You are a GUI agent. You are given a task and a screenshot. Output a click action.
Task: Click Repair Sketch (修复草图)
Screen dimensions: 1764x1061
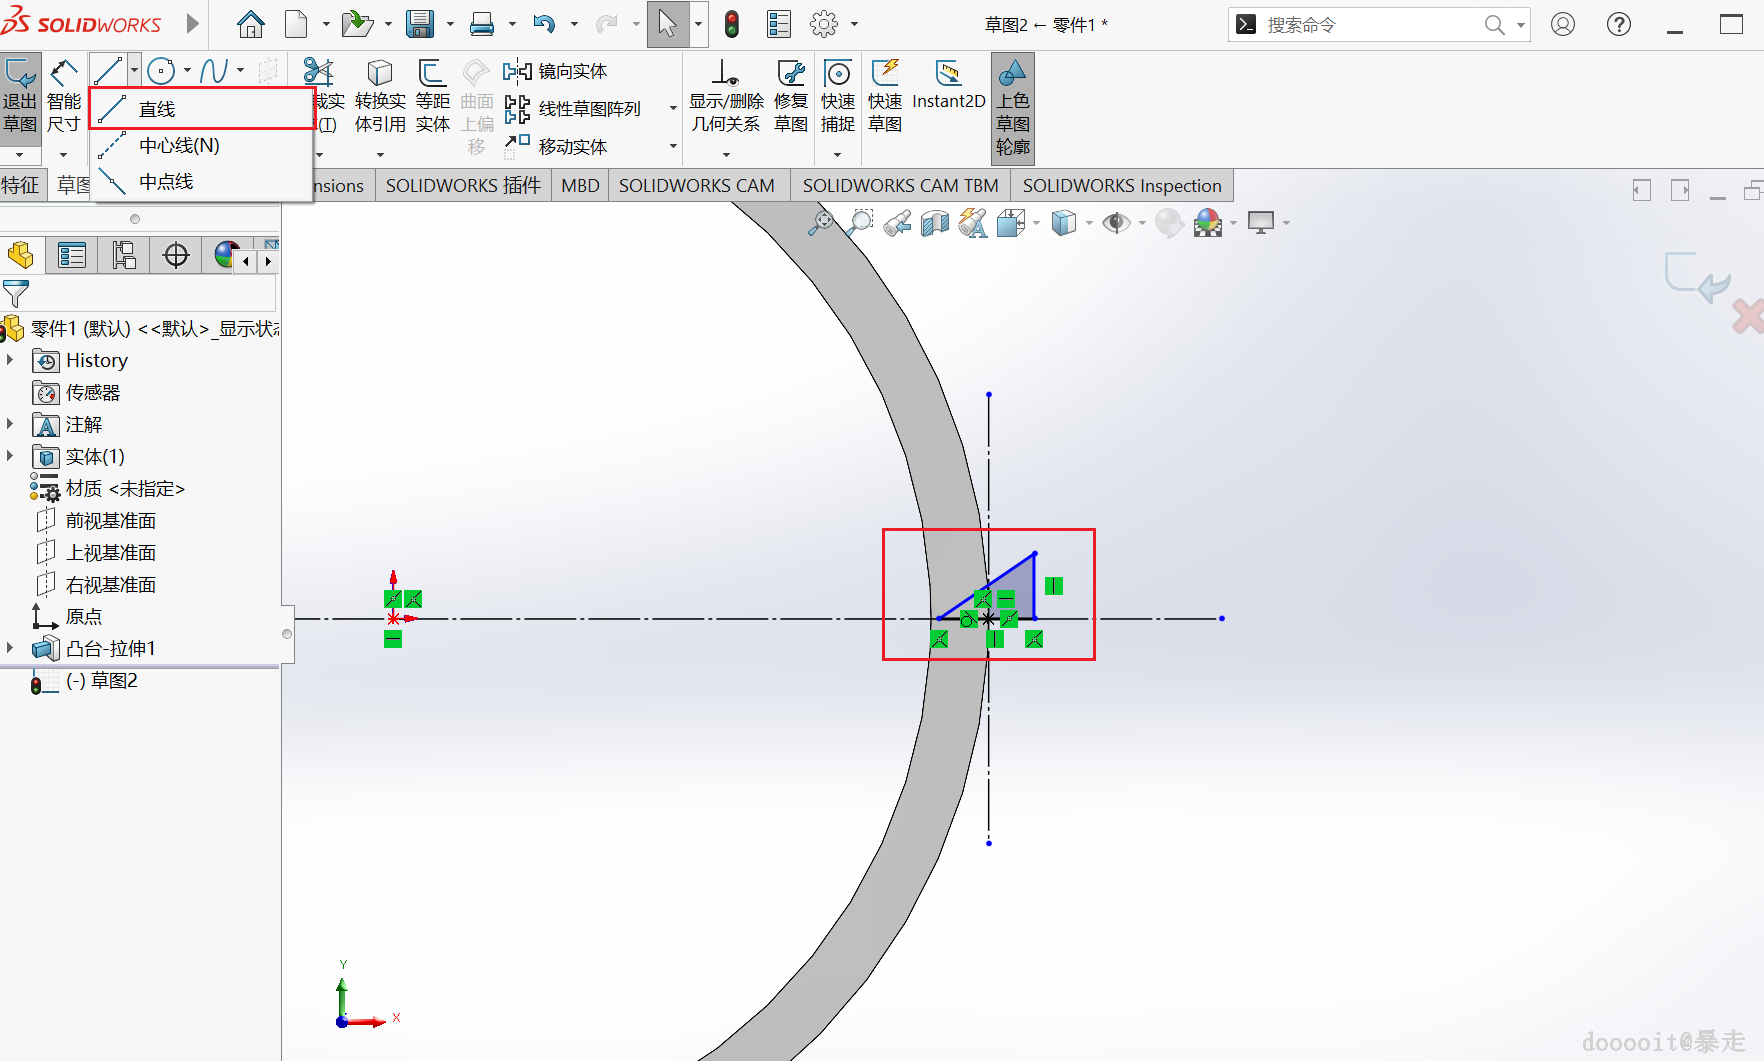(x=791, y=96)
